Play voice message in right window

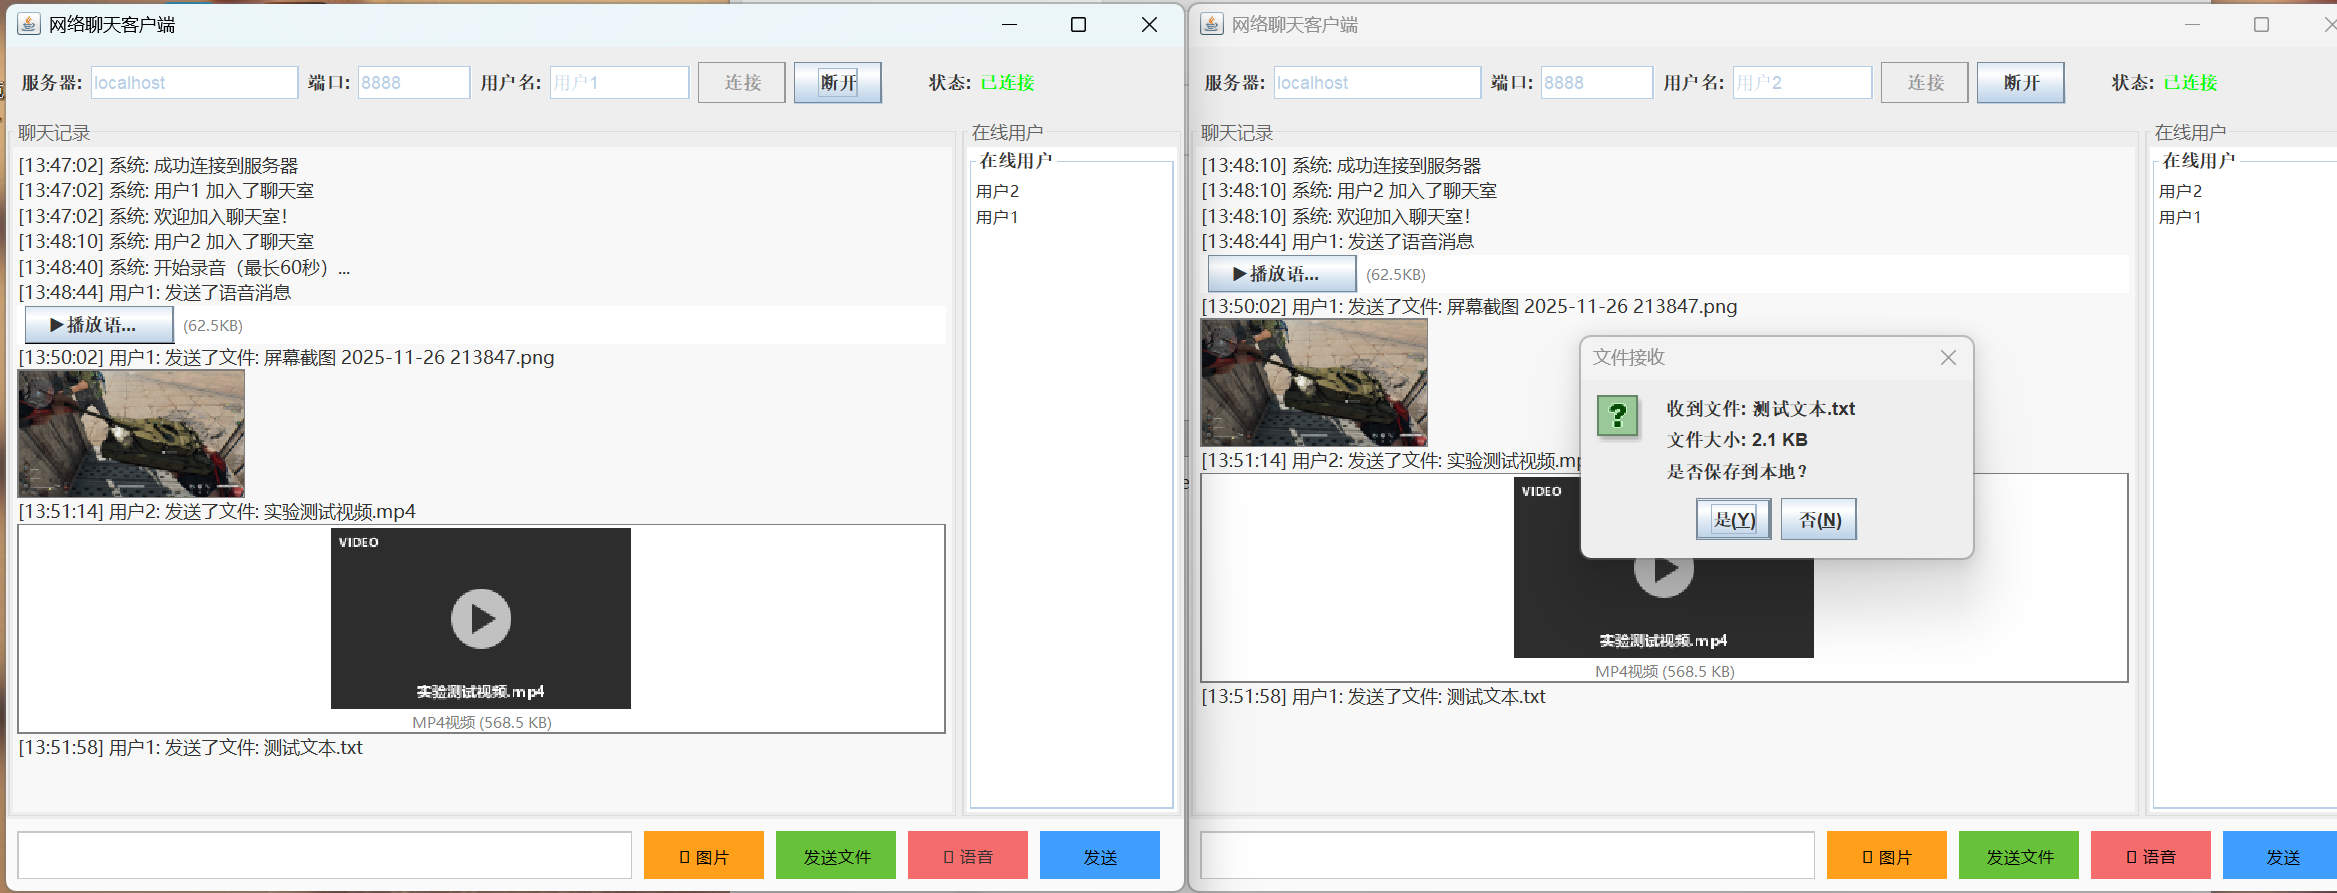(x=1282, y=274)
